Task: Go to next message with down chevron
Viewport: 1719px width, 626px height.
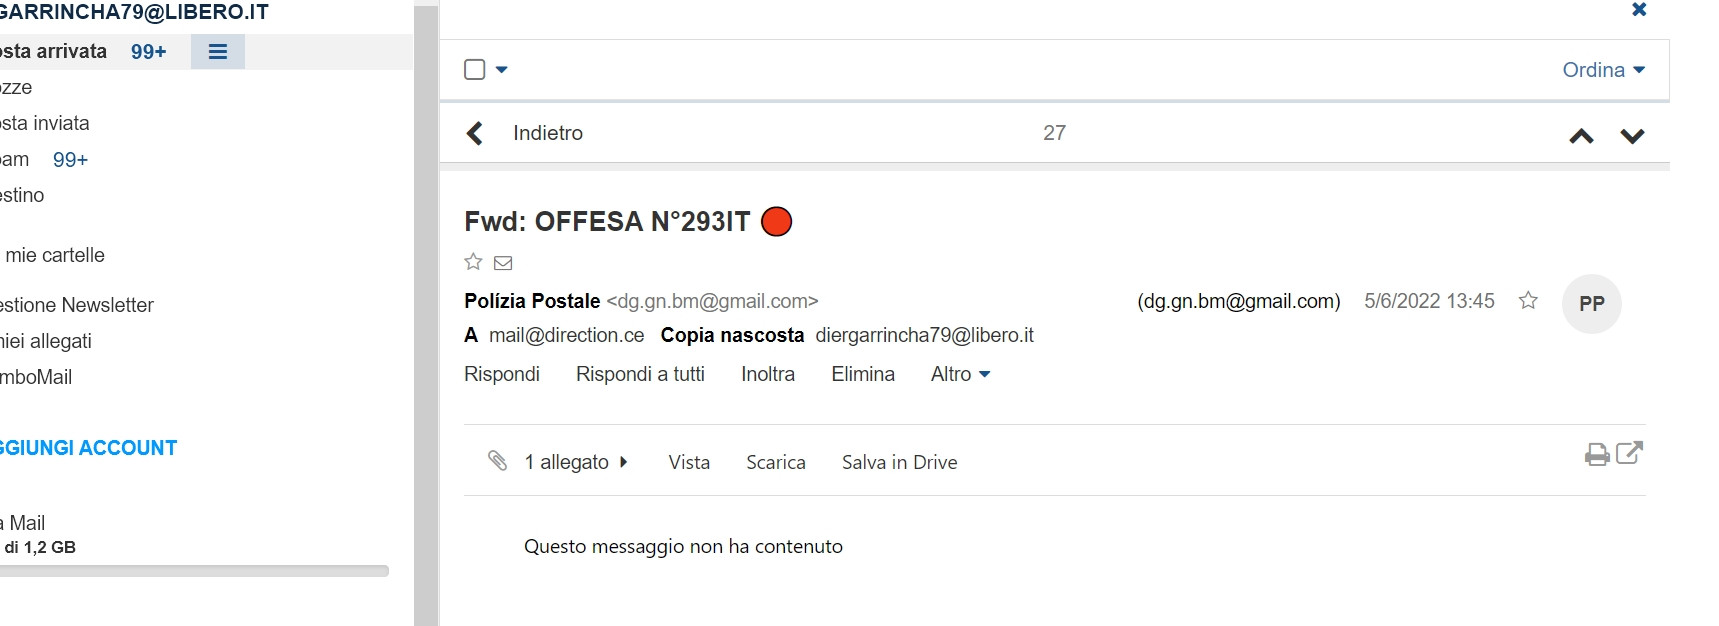Action: 1632,136
